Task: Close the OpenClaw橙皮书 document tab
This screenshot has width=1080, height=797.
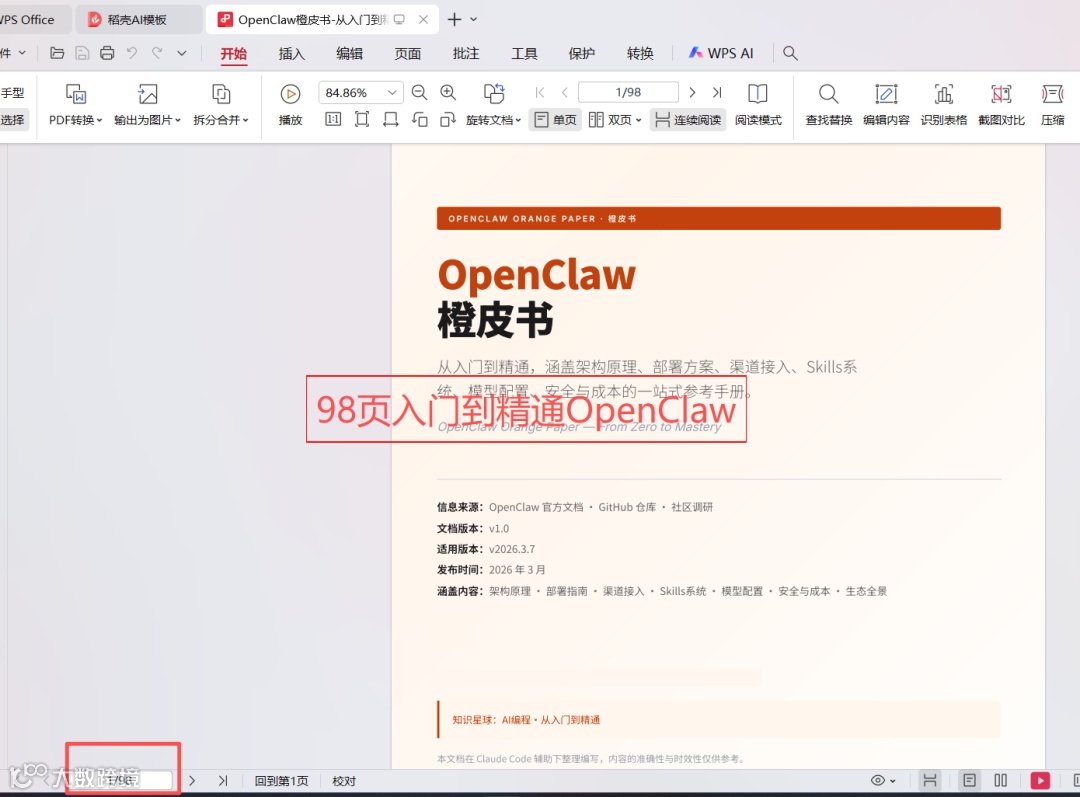Action: (x=424, y=19)
